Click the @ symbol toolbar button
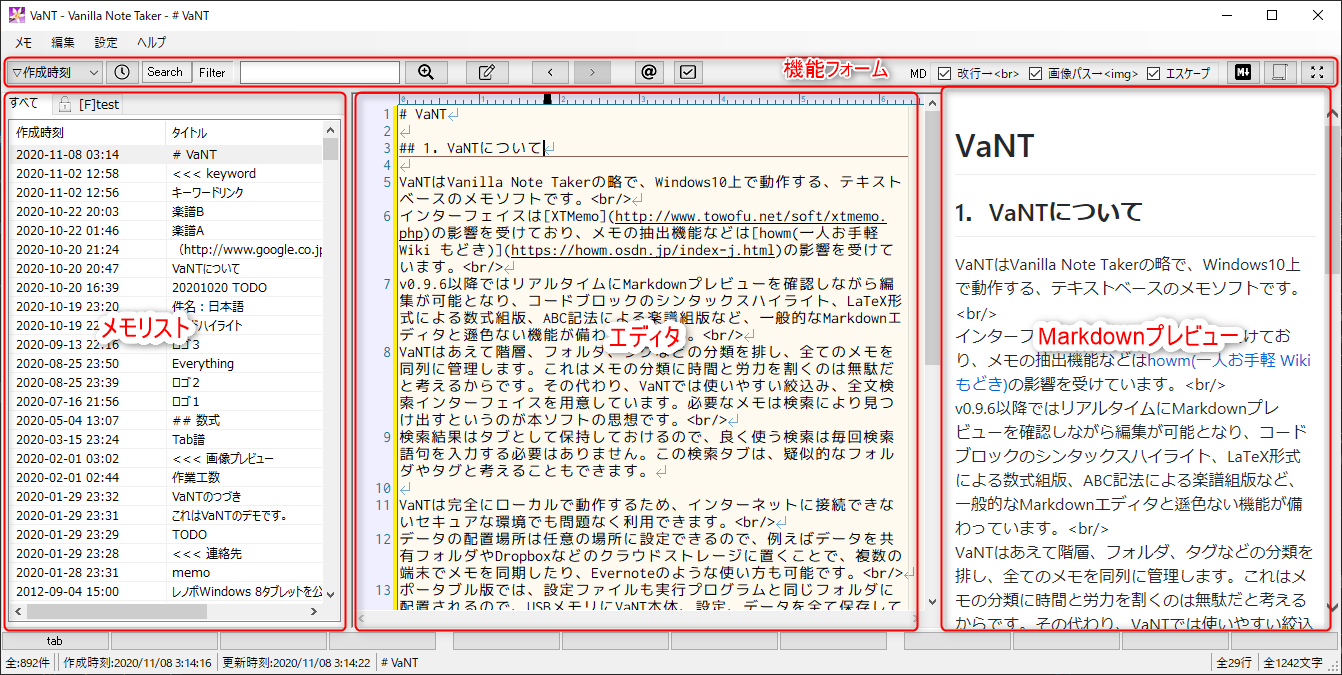The height and width of the screenshot is (675, 1342). [648, 72]
